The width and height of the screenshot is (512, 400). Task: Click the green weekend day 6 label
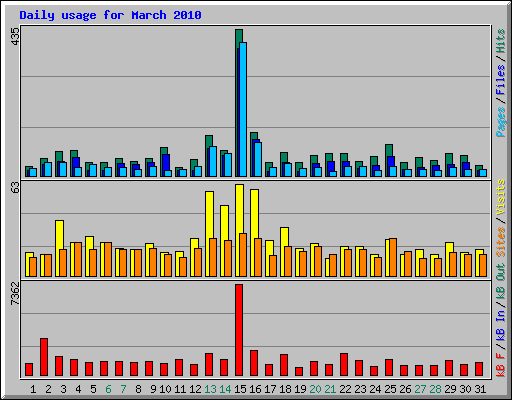108,389
